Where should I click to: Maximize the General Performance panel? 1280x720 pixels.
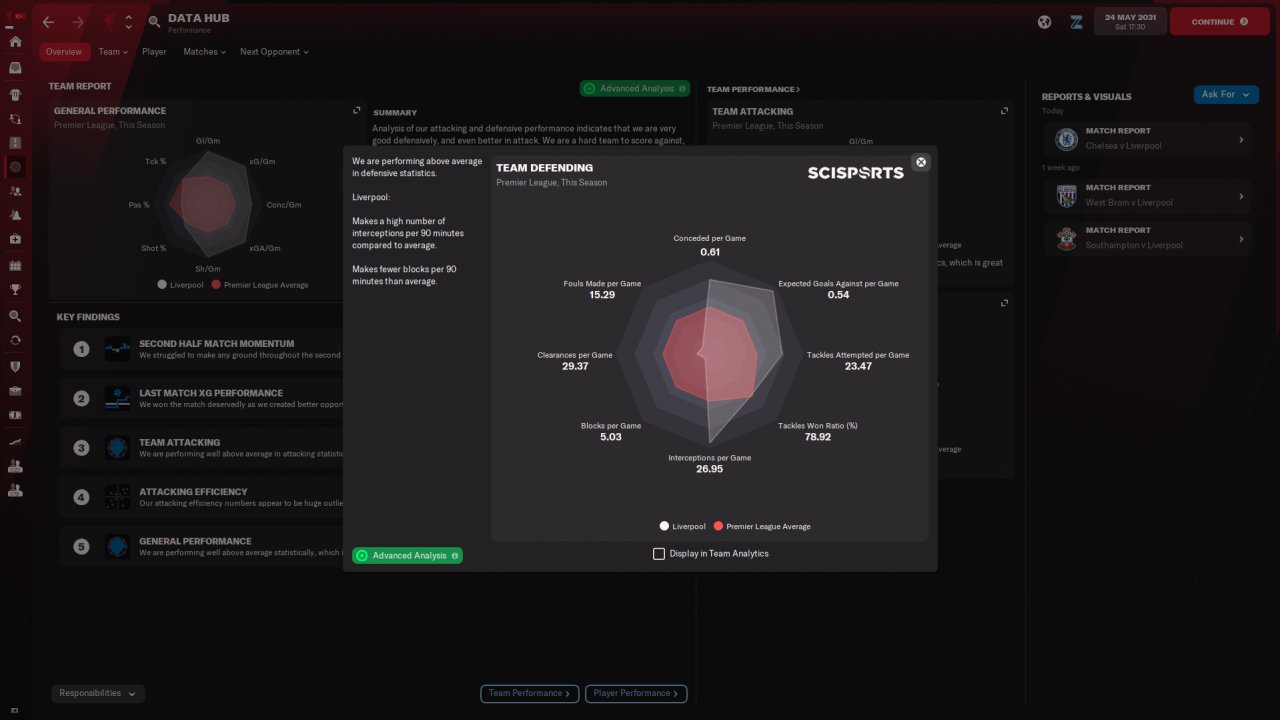pos(357,111)
